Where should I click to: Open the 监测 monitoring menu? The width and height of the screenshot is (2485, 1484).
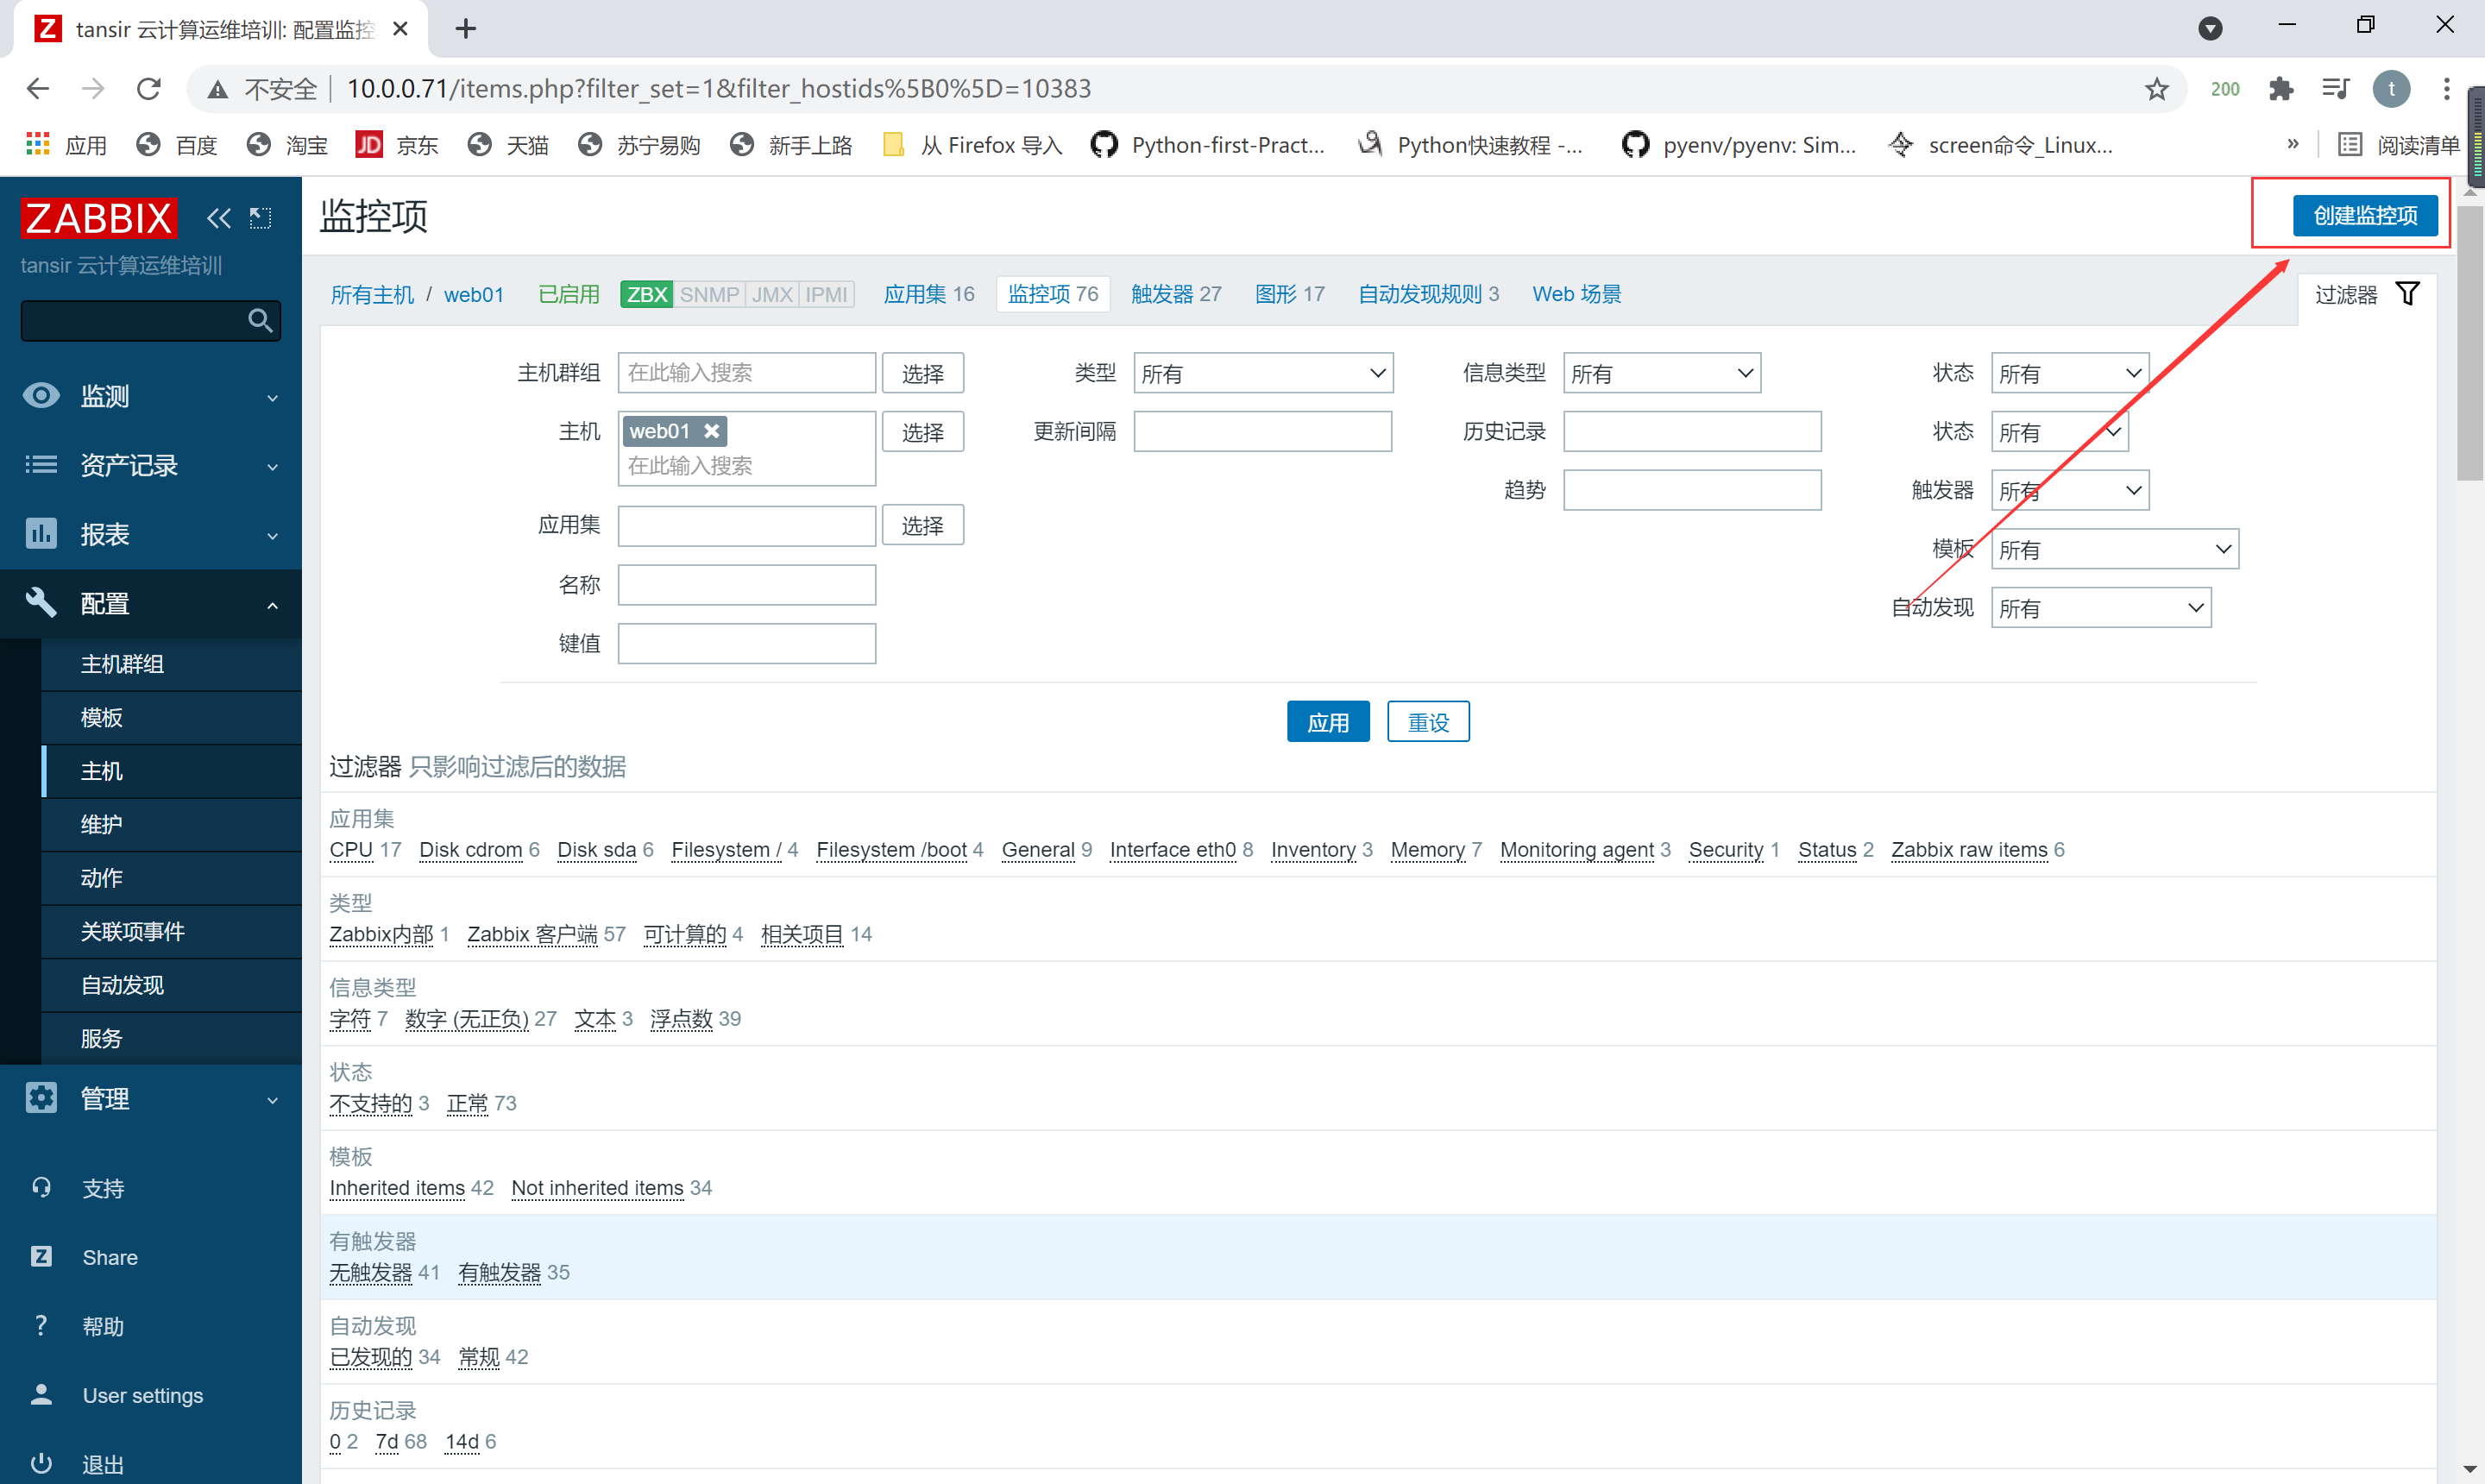tap(151, 396)
